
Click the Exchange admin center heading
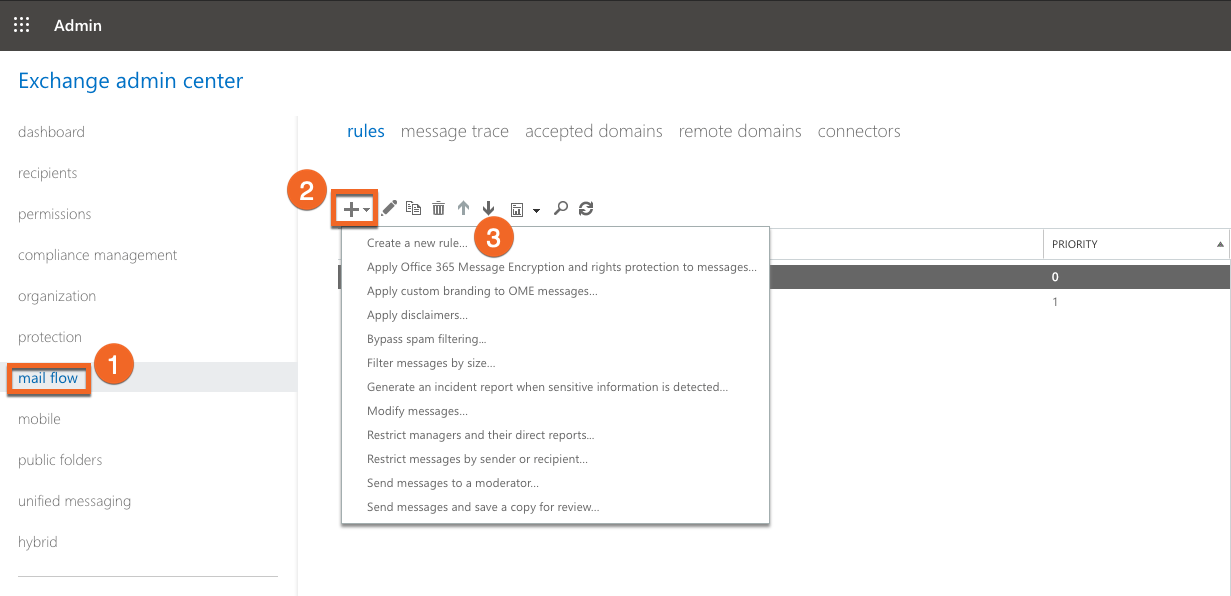point(131,81)
